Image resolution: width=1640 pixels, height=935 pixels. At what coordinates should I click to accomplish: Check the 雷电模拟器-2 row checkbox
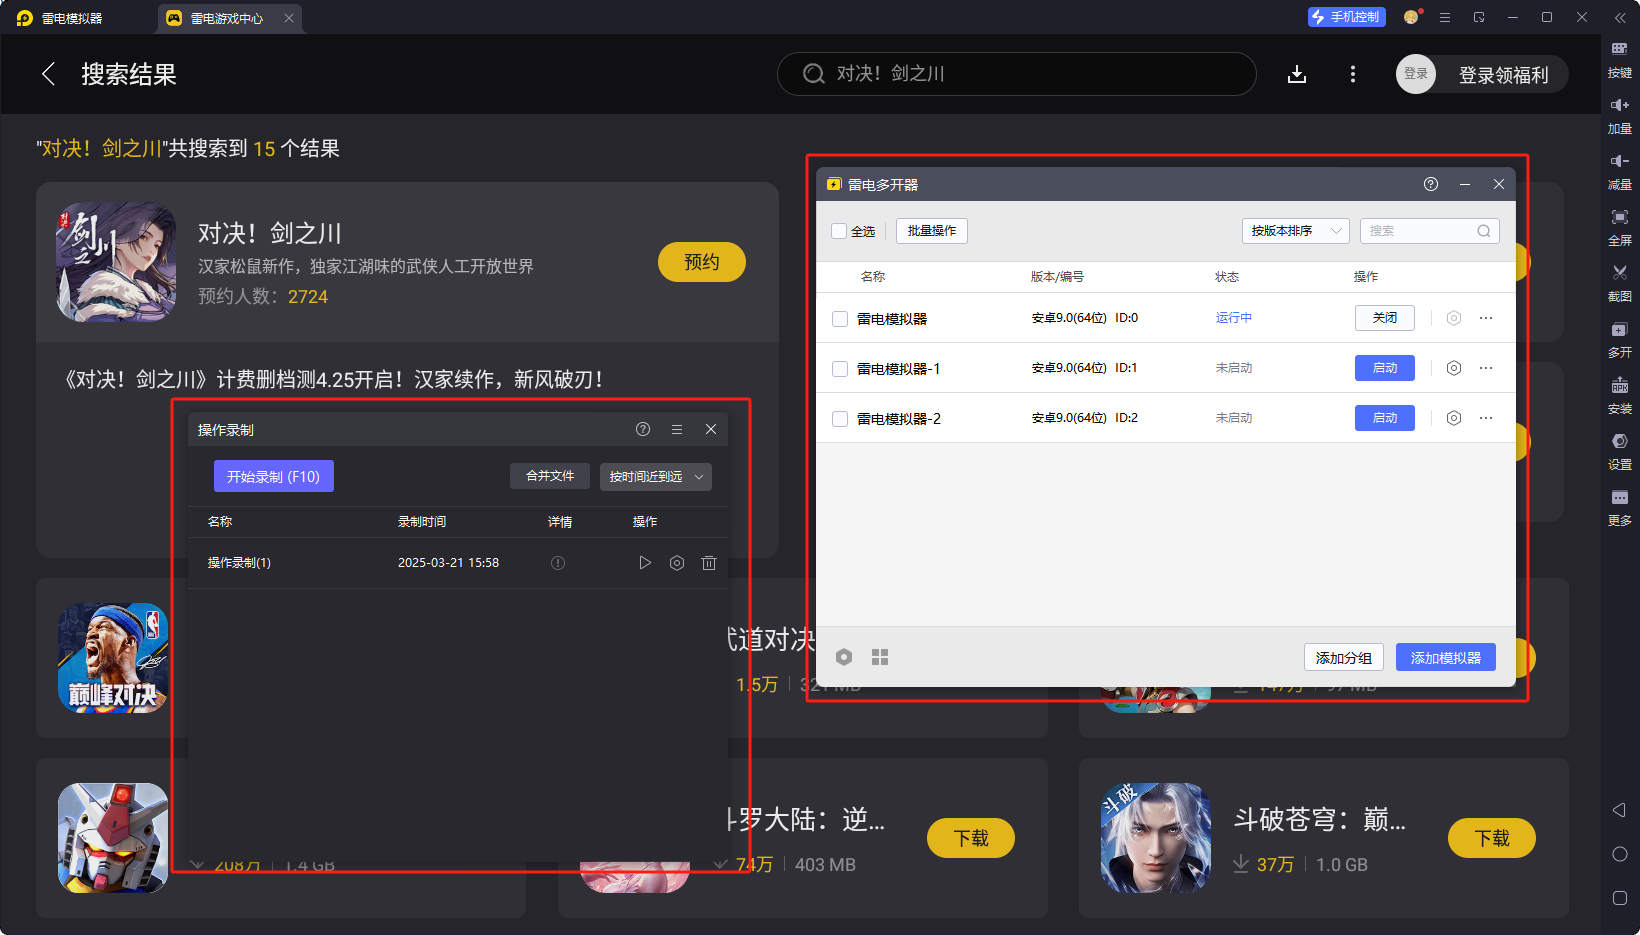coord(840,419)
